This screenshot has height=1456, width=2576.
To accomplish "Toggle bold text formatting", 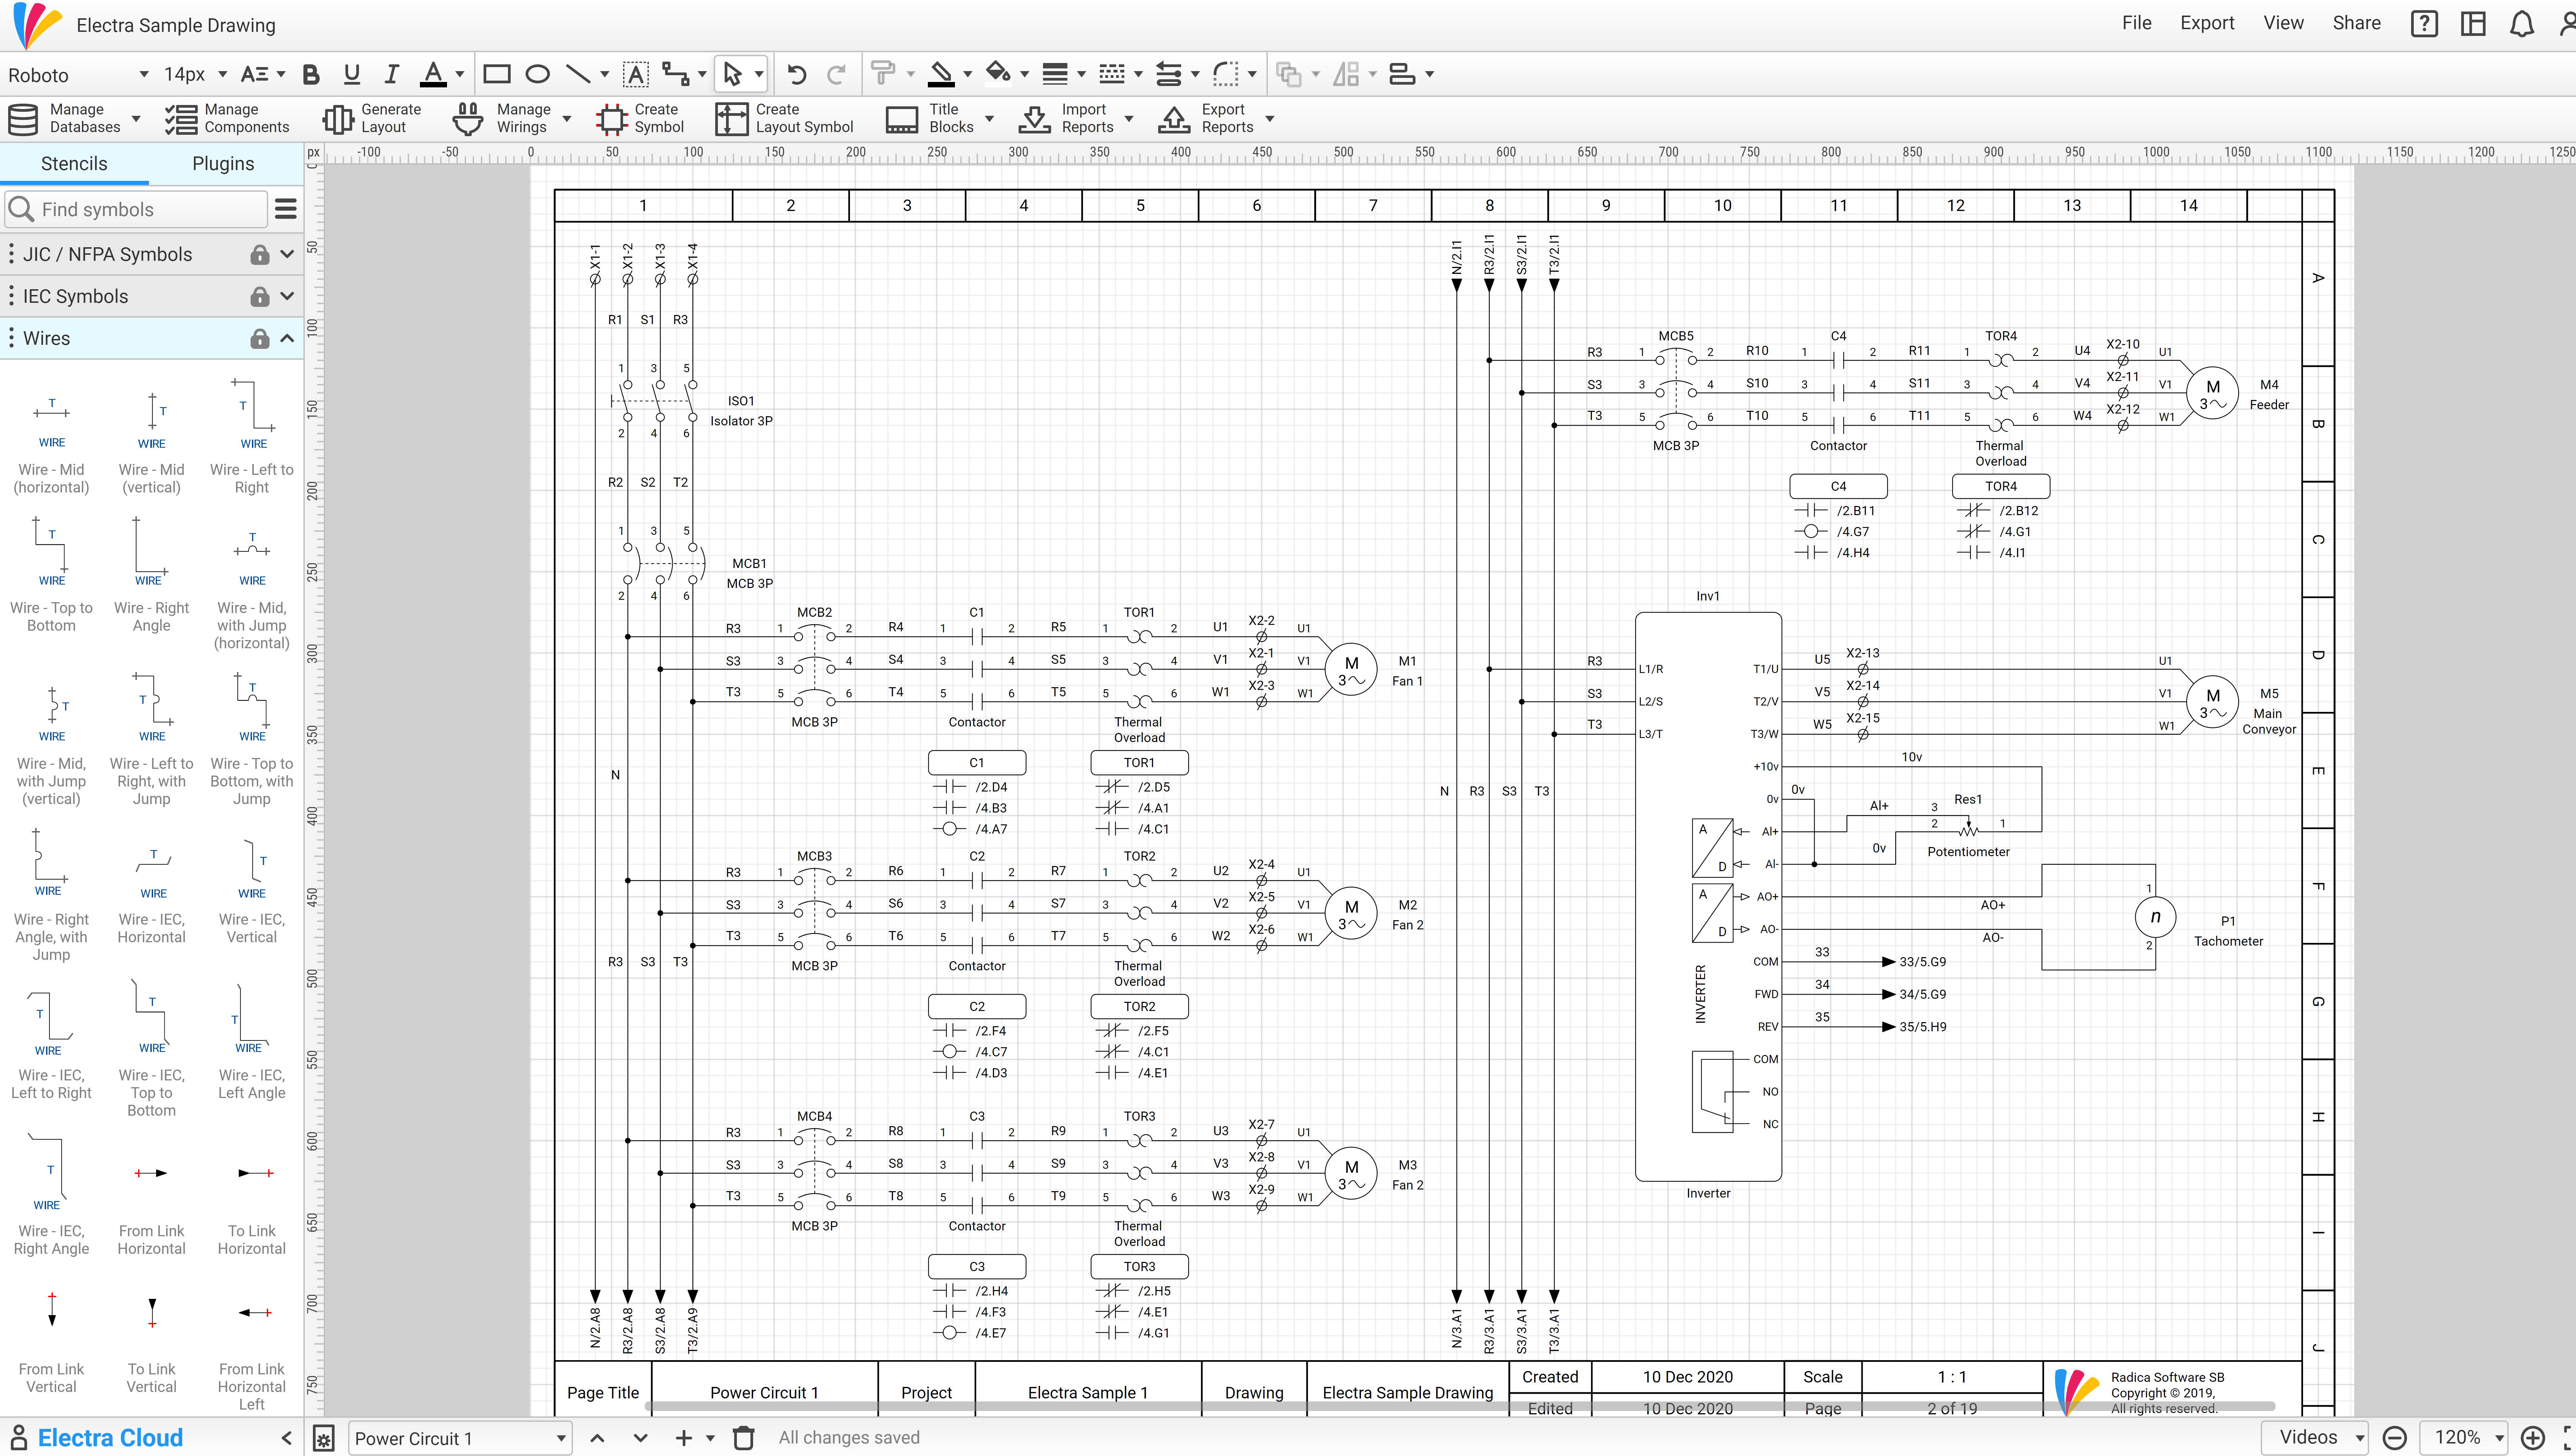I will click(311, 74).
